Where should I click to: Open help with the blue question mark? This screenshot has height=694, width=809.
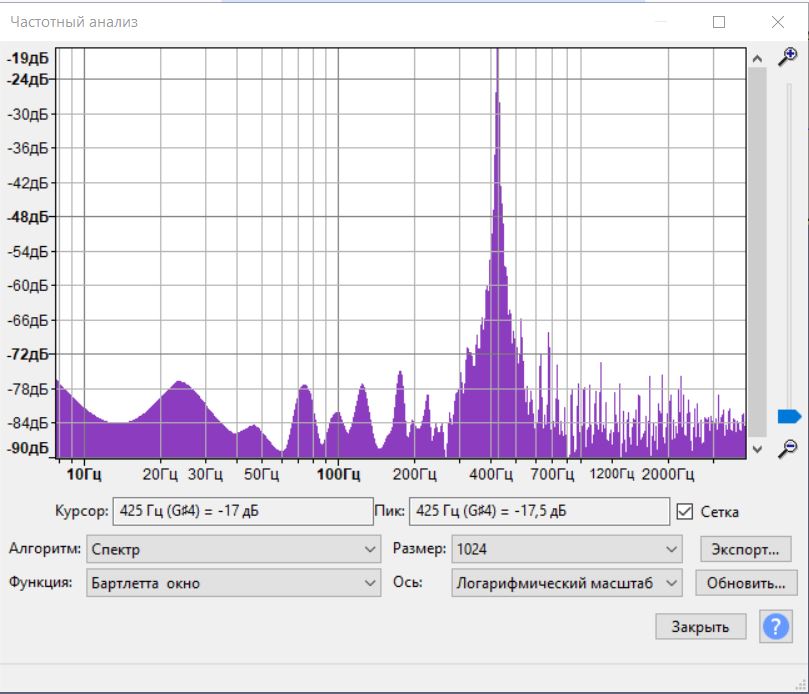pyautogui.click(x=776, y=627)
